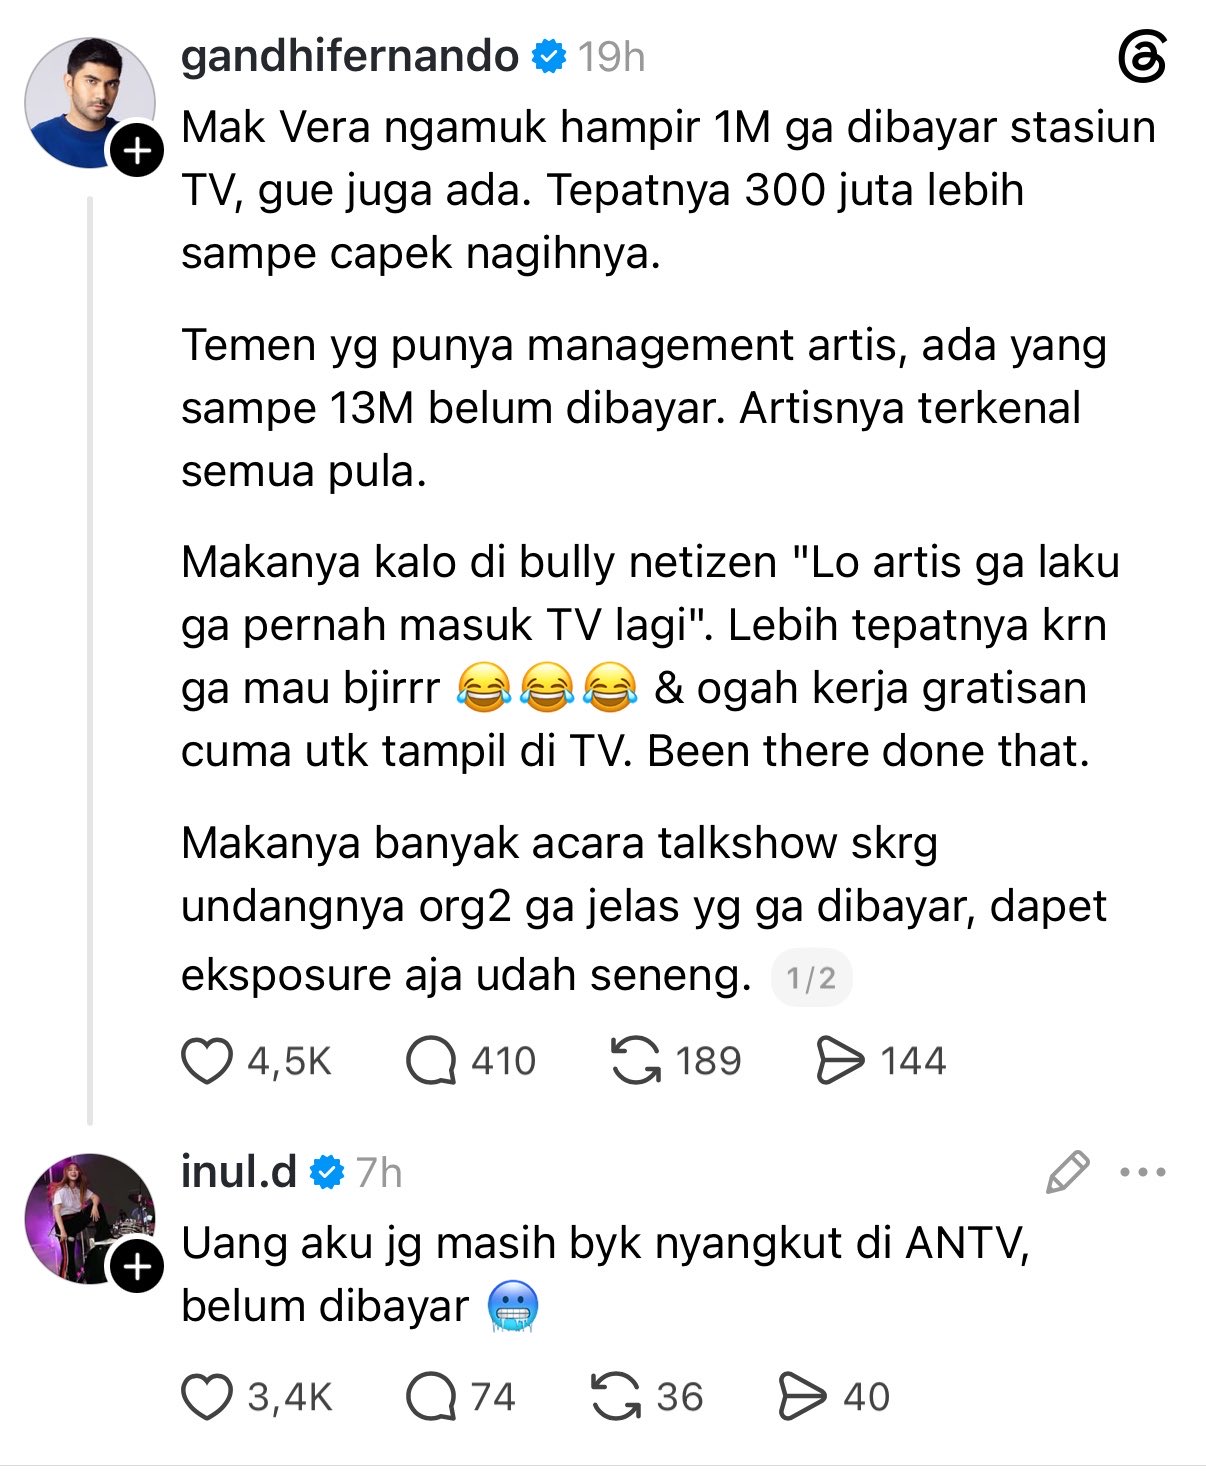Share inul.d's reply with the send icon
1206x1474 pixels.
[x=803, y=1397]
